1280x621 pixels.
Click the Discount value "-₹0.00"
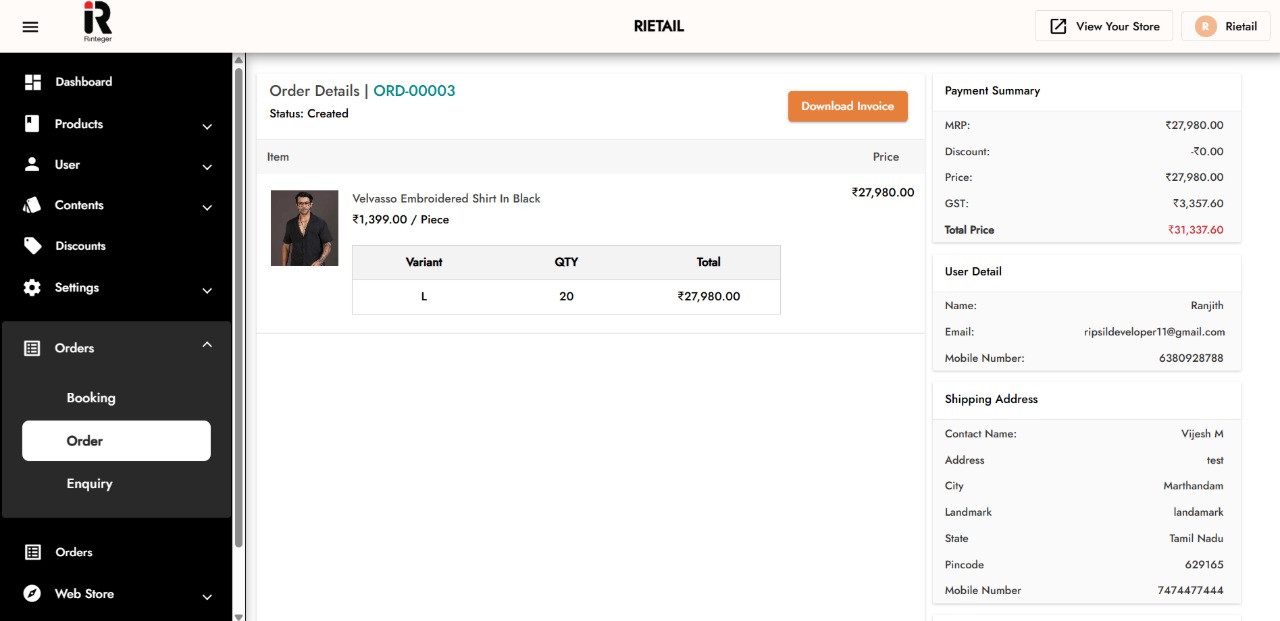tap(1207, 152)
